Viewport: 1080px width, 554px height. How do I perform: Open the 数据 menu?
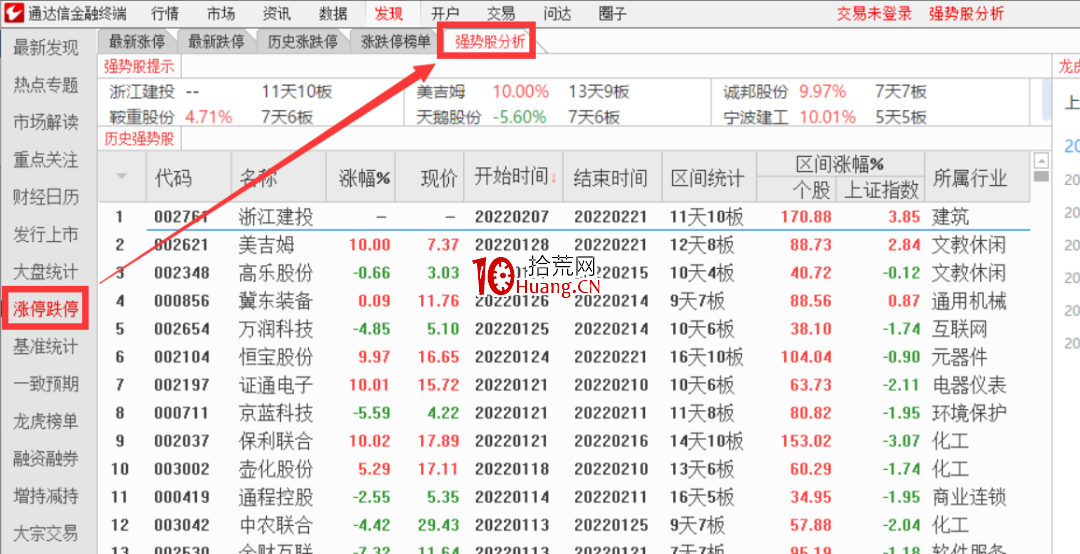click(333, 13)
